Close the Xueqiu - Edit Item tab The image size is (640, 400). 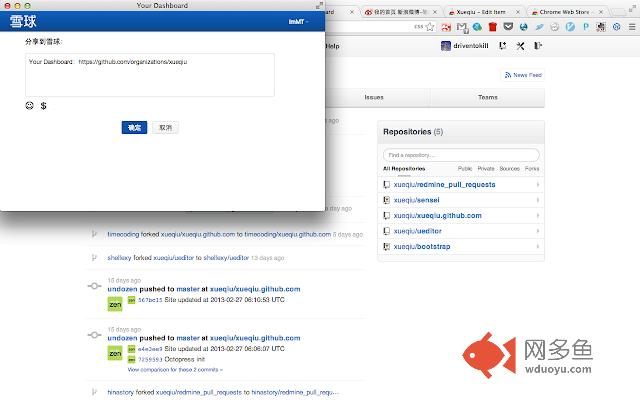coord(518,12)
